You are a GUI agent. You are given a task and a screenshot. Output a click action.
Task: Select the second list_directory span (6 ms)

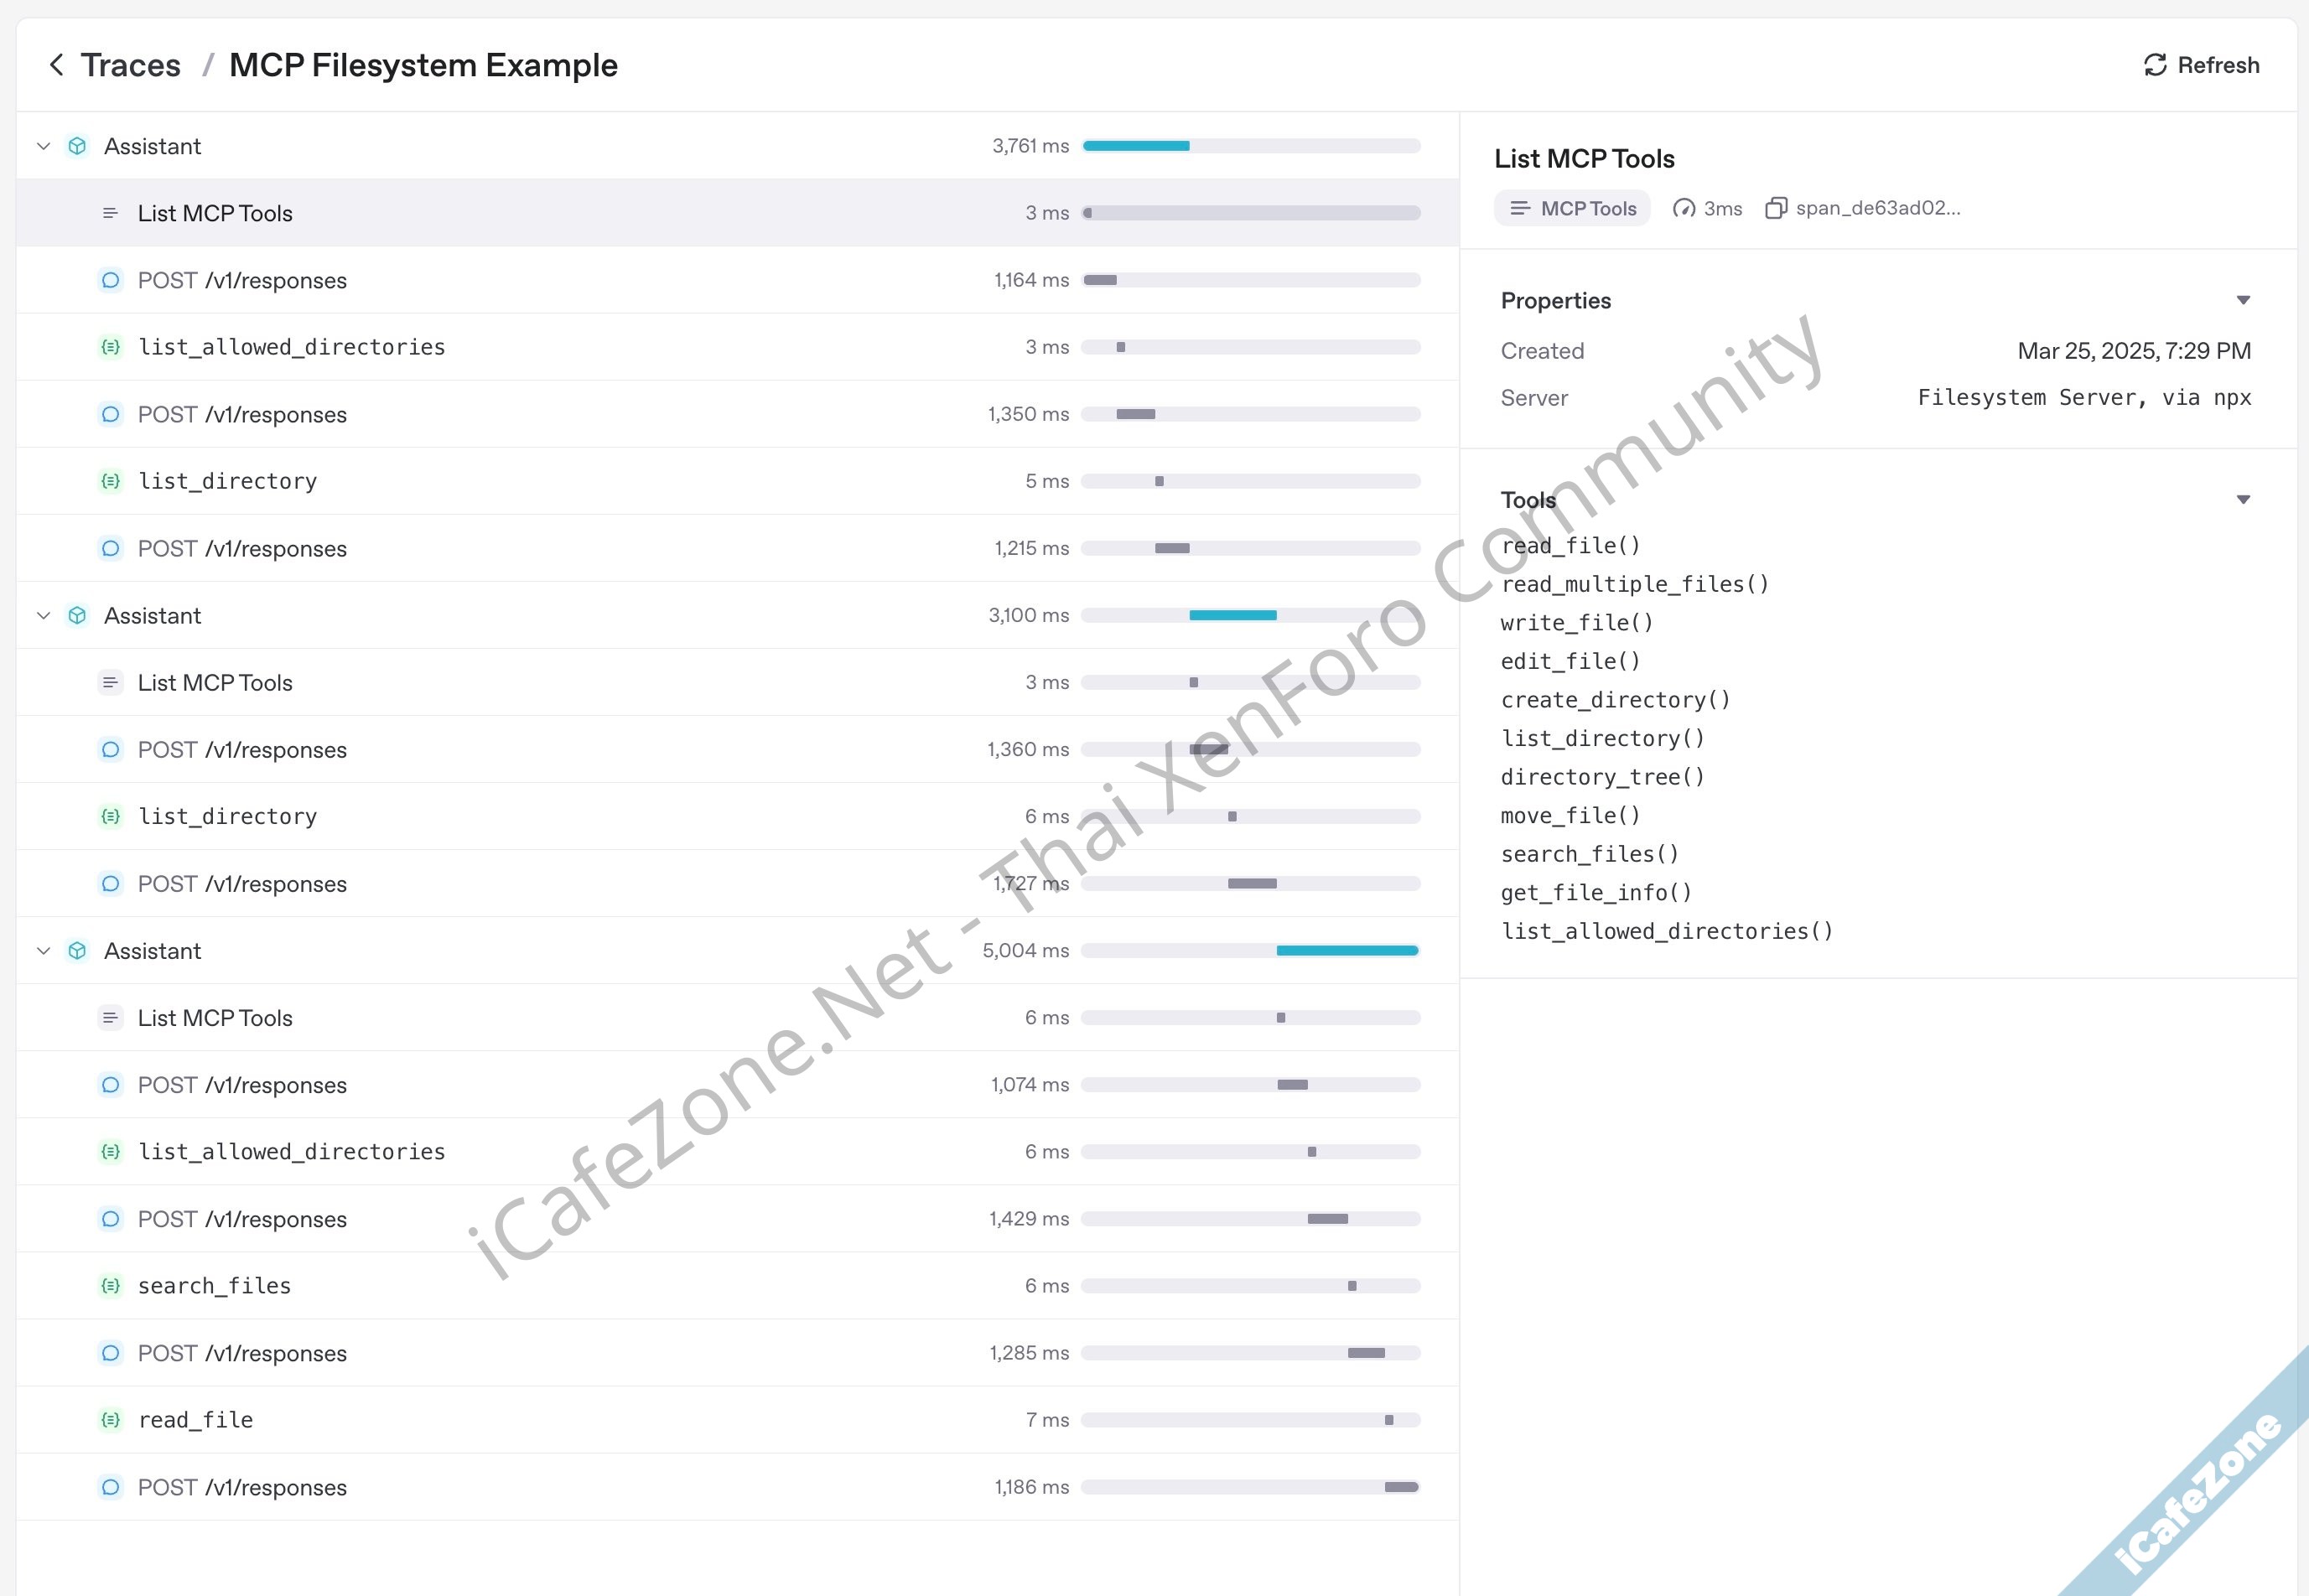tap(227, 817)
